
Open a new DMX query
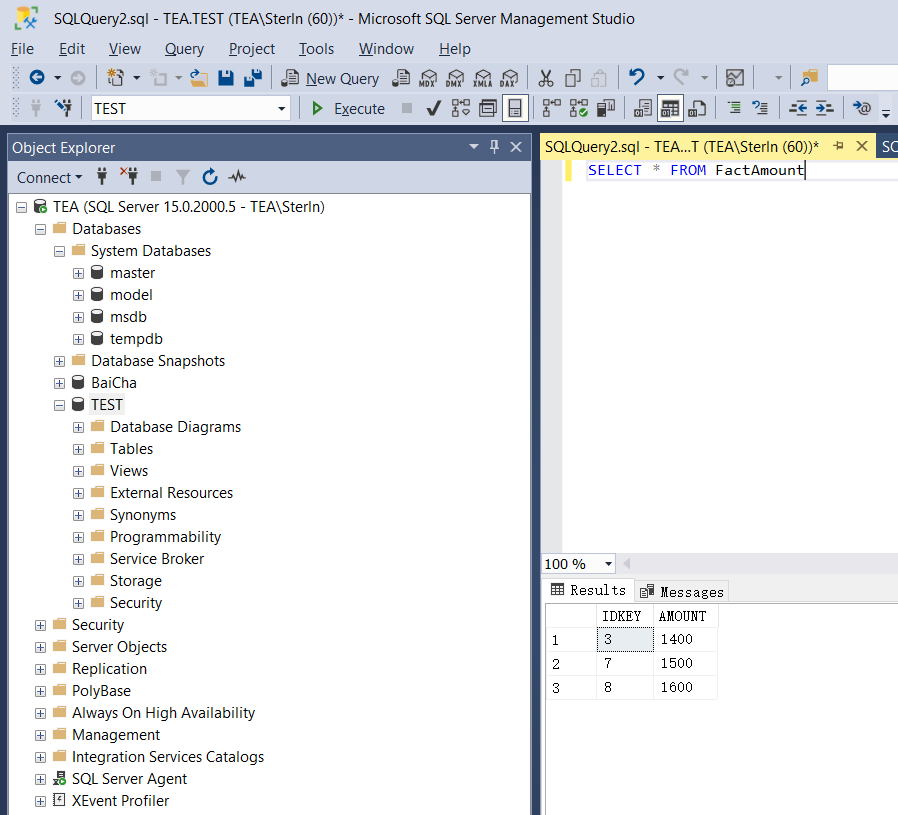tap(455, 78)
